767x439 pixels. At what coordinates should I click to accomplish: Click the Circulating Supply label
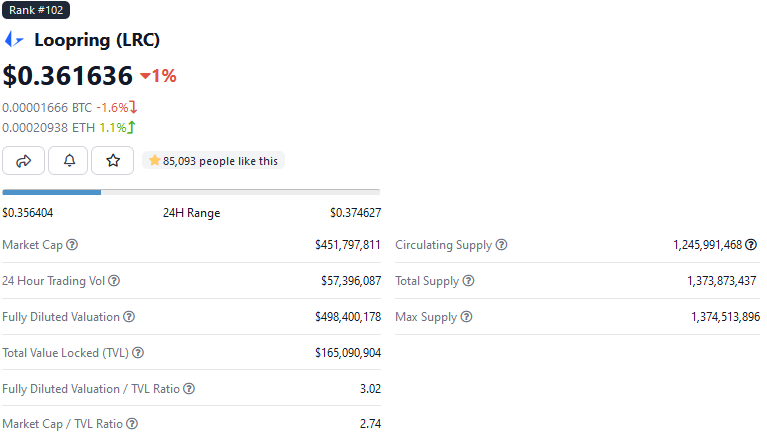444,245
